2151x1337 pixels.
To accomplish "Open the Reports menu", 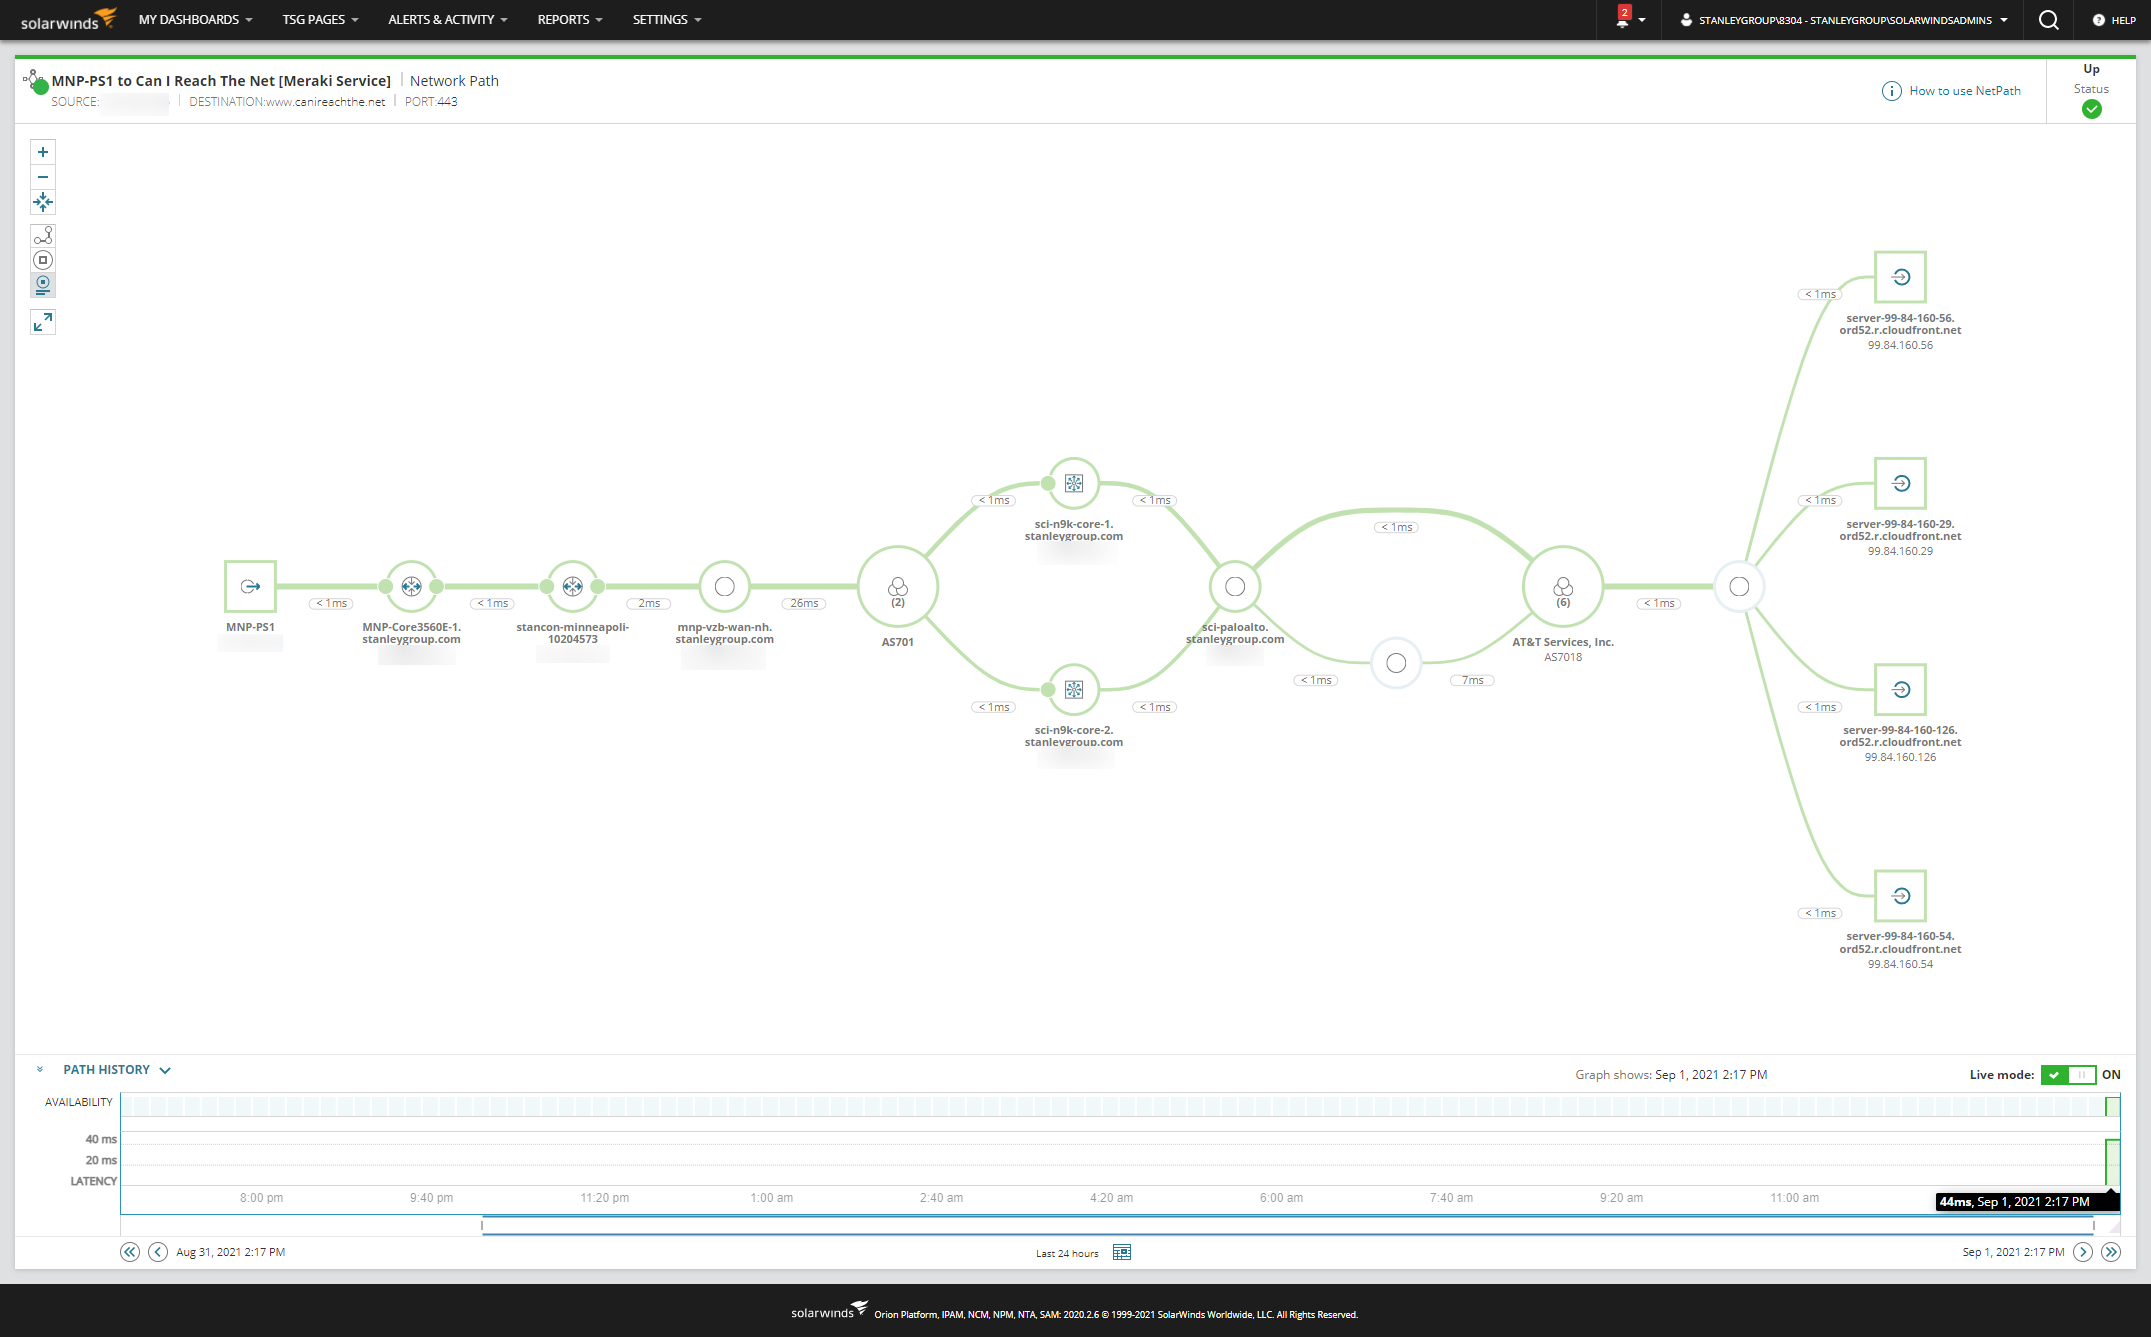I will pos(570,20).
